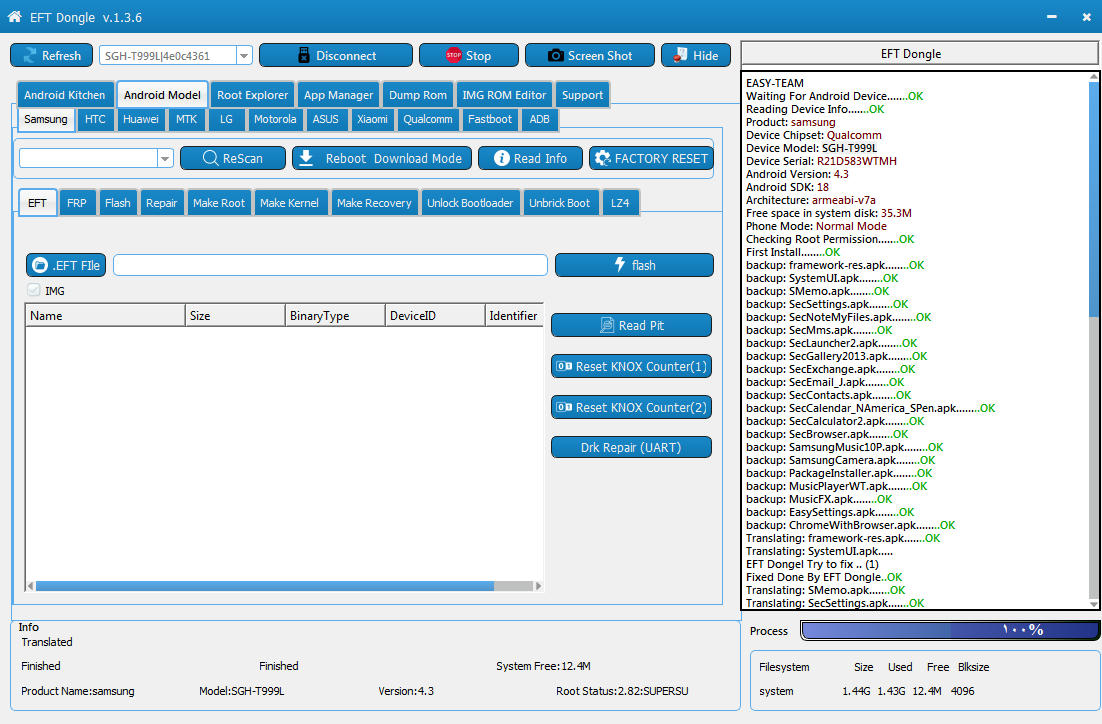Switch to the Android Kitchen tab
1102x724 pixels.
coord(64,95)
